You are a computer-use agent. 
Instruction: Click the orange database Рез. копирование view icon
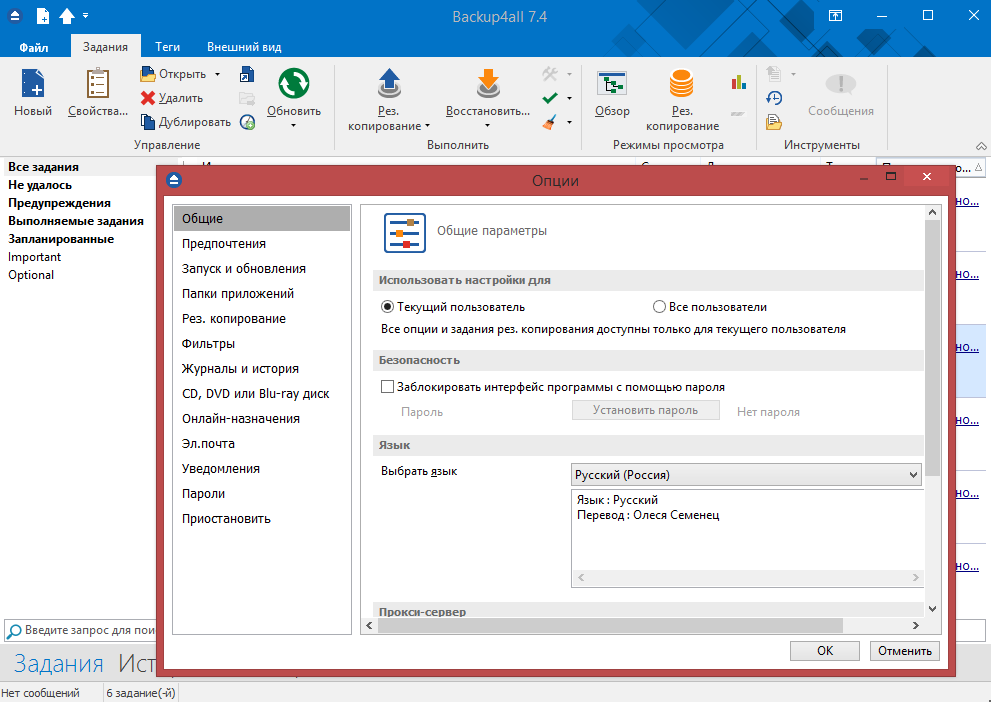click(x=681, y=83)
